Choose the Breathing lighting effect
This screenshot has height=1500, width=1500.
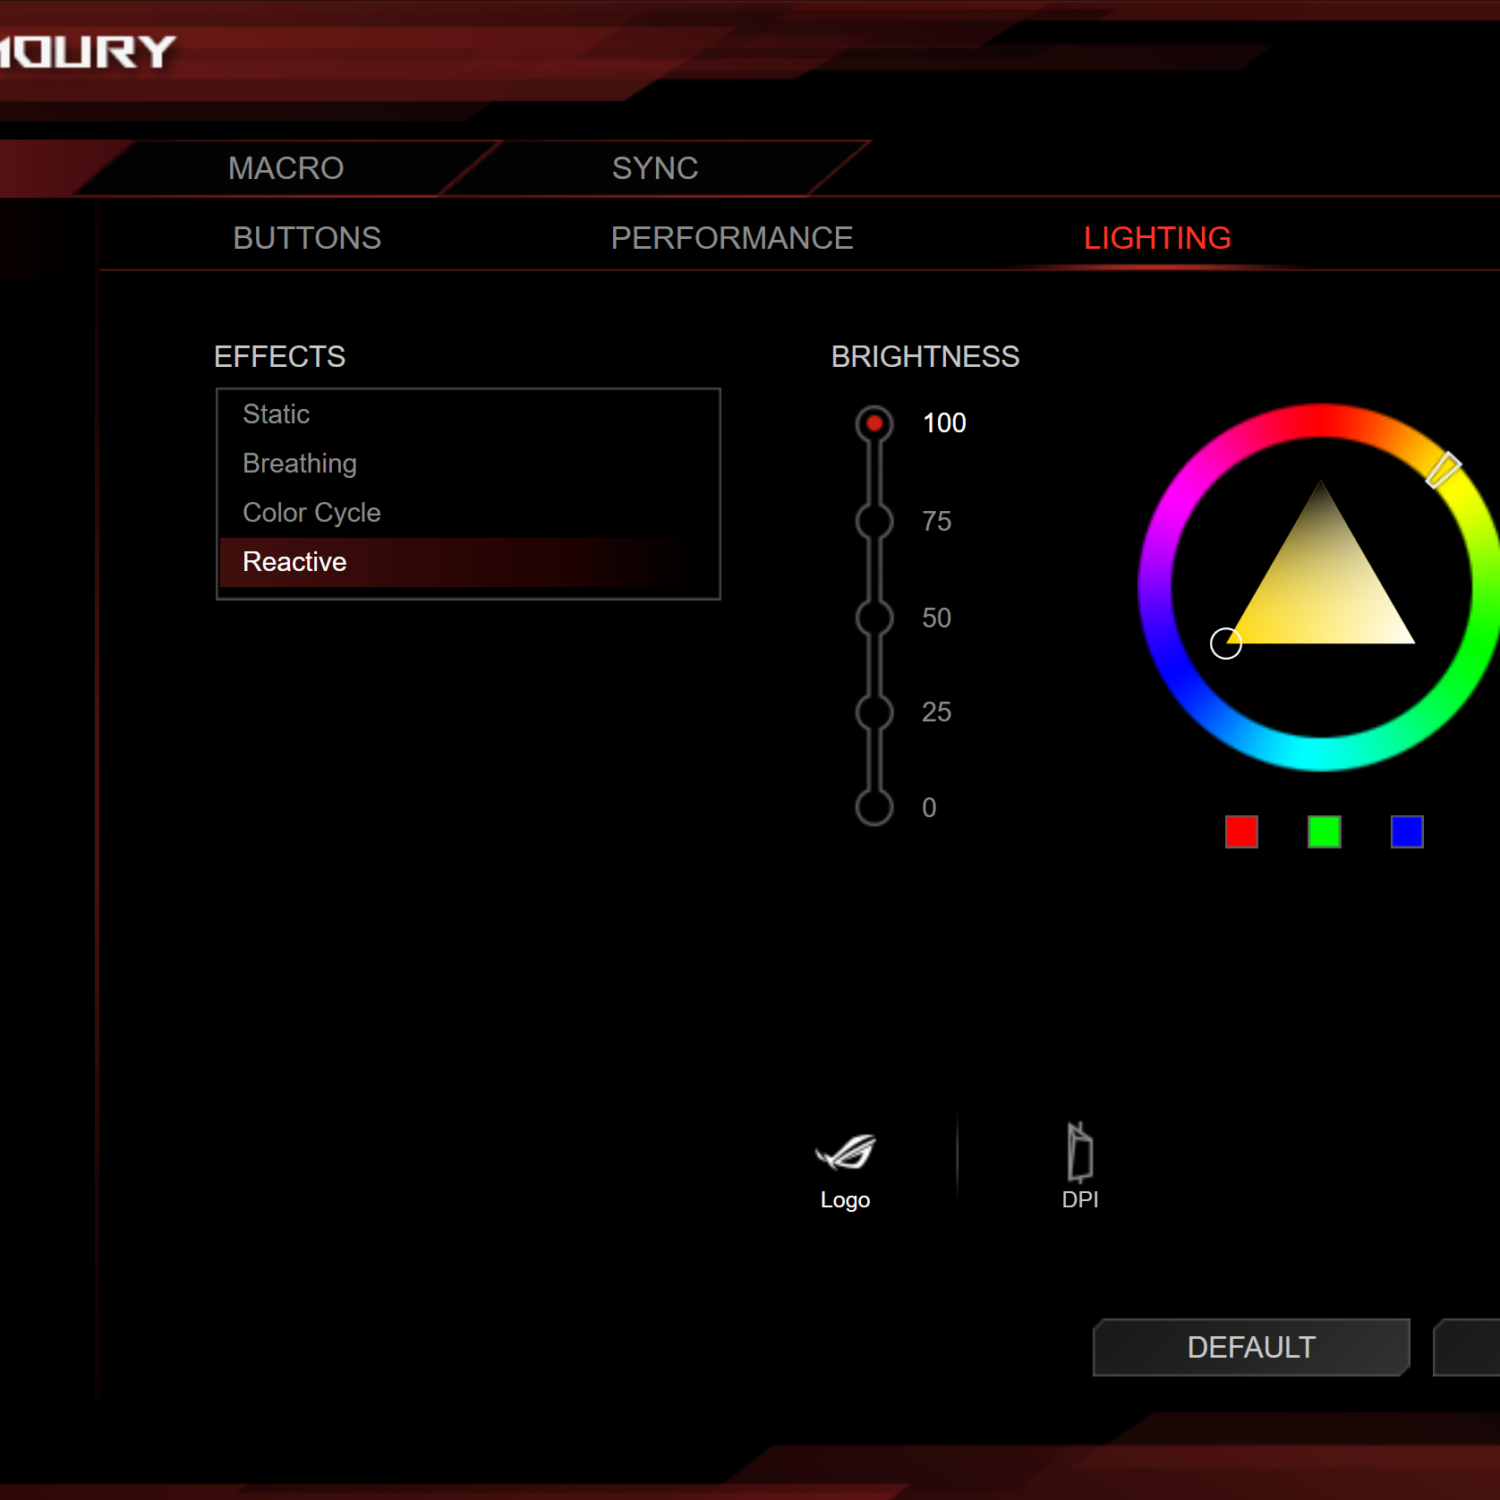pos(300,463)
